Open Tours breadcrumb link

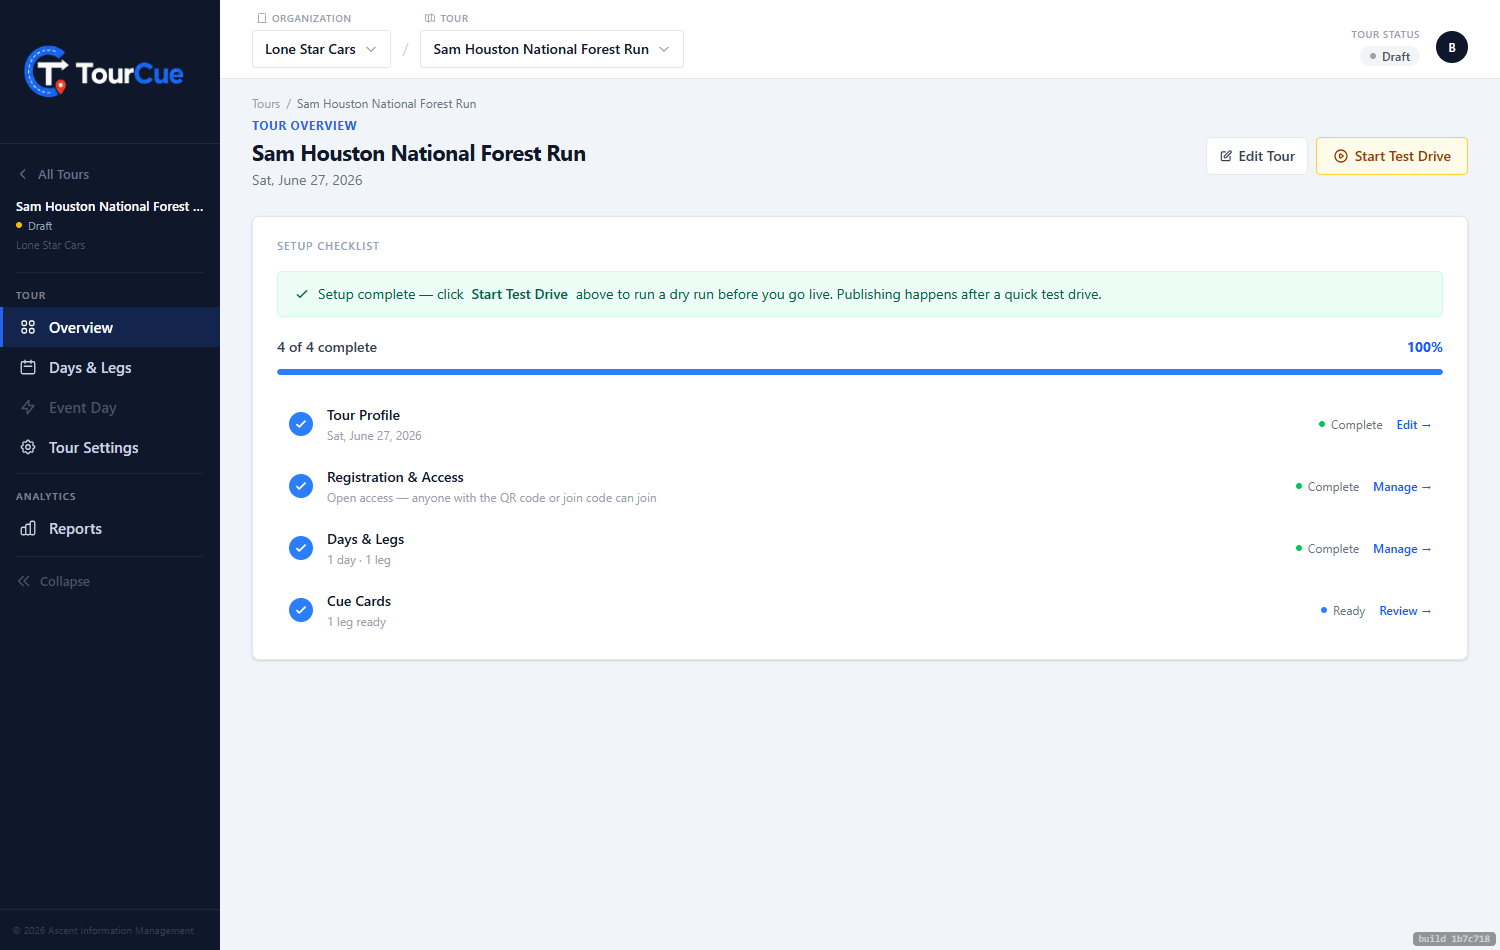[266, 104]
